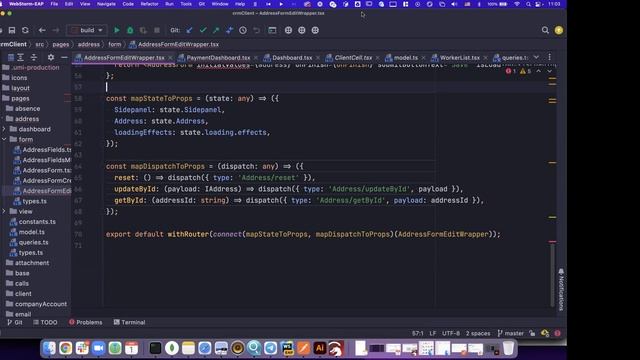Expand all project tree items icon
The width and height of the screenshot is (640, 360).
[20, 58]
